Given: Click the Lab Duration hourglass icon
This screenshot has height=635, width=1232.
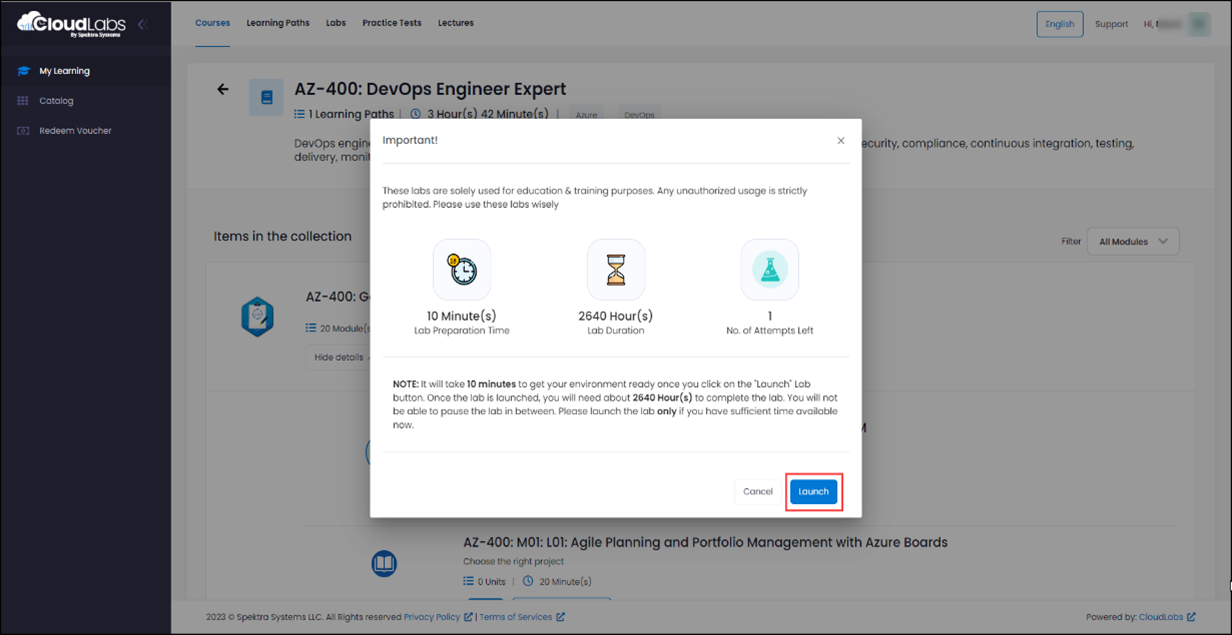Looking at the screenshot, I should click(616, 270).
